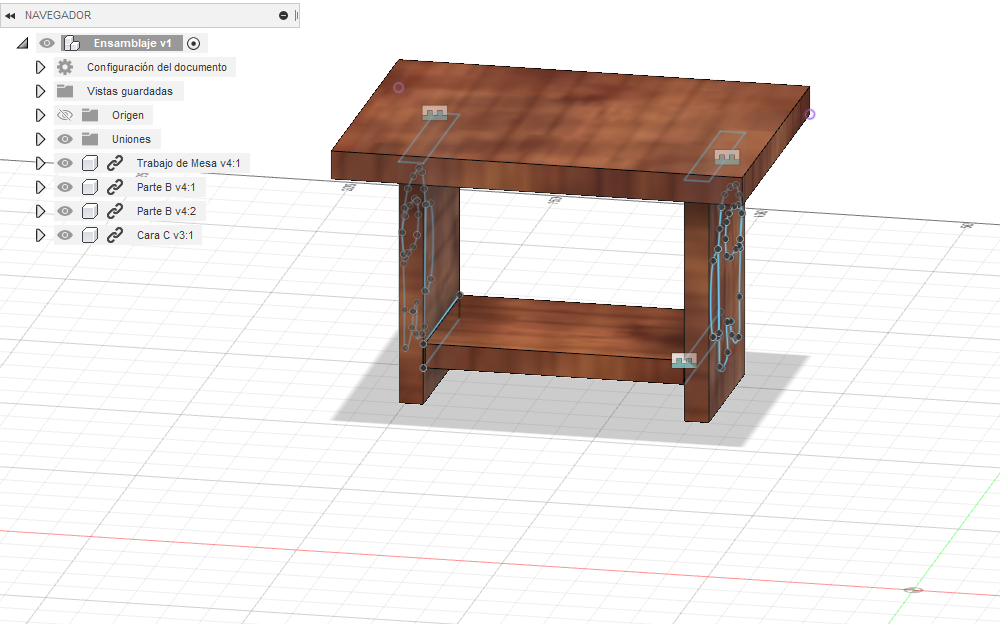Hide Parte B v4:2 component

65,211
